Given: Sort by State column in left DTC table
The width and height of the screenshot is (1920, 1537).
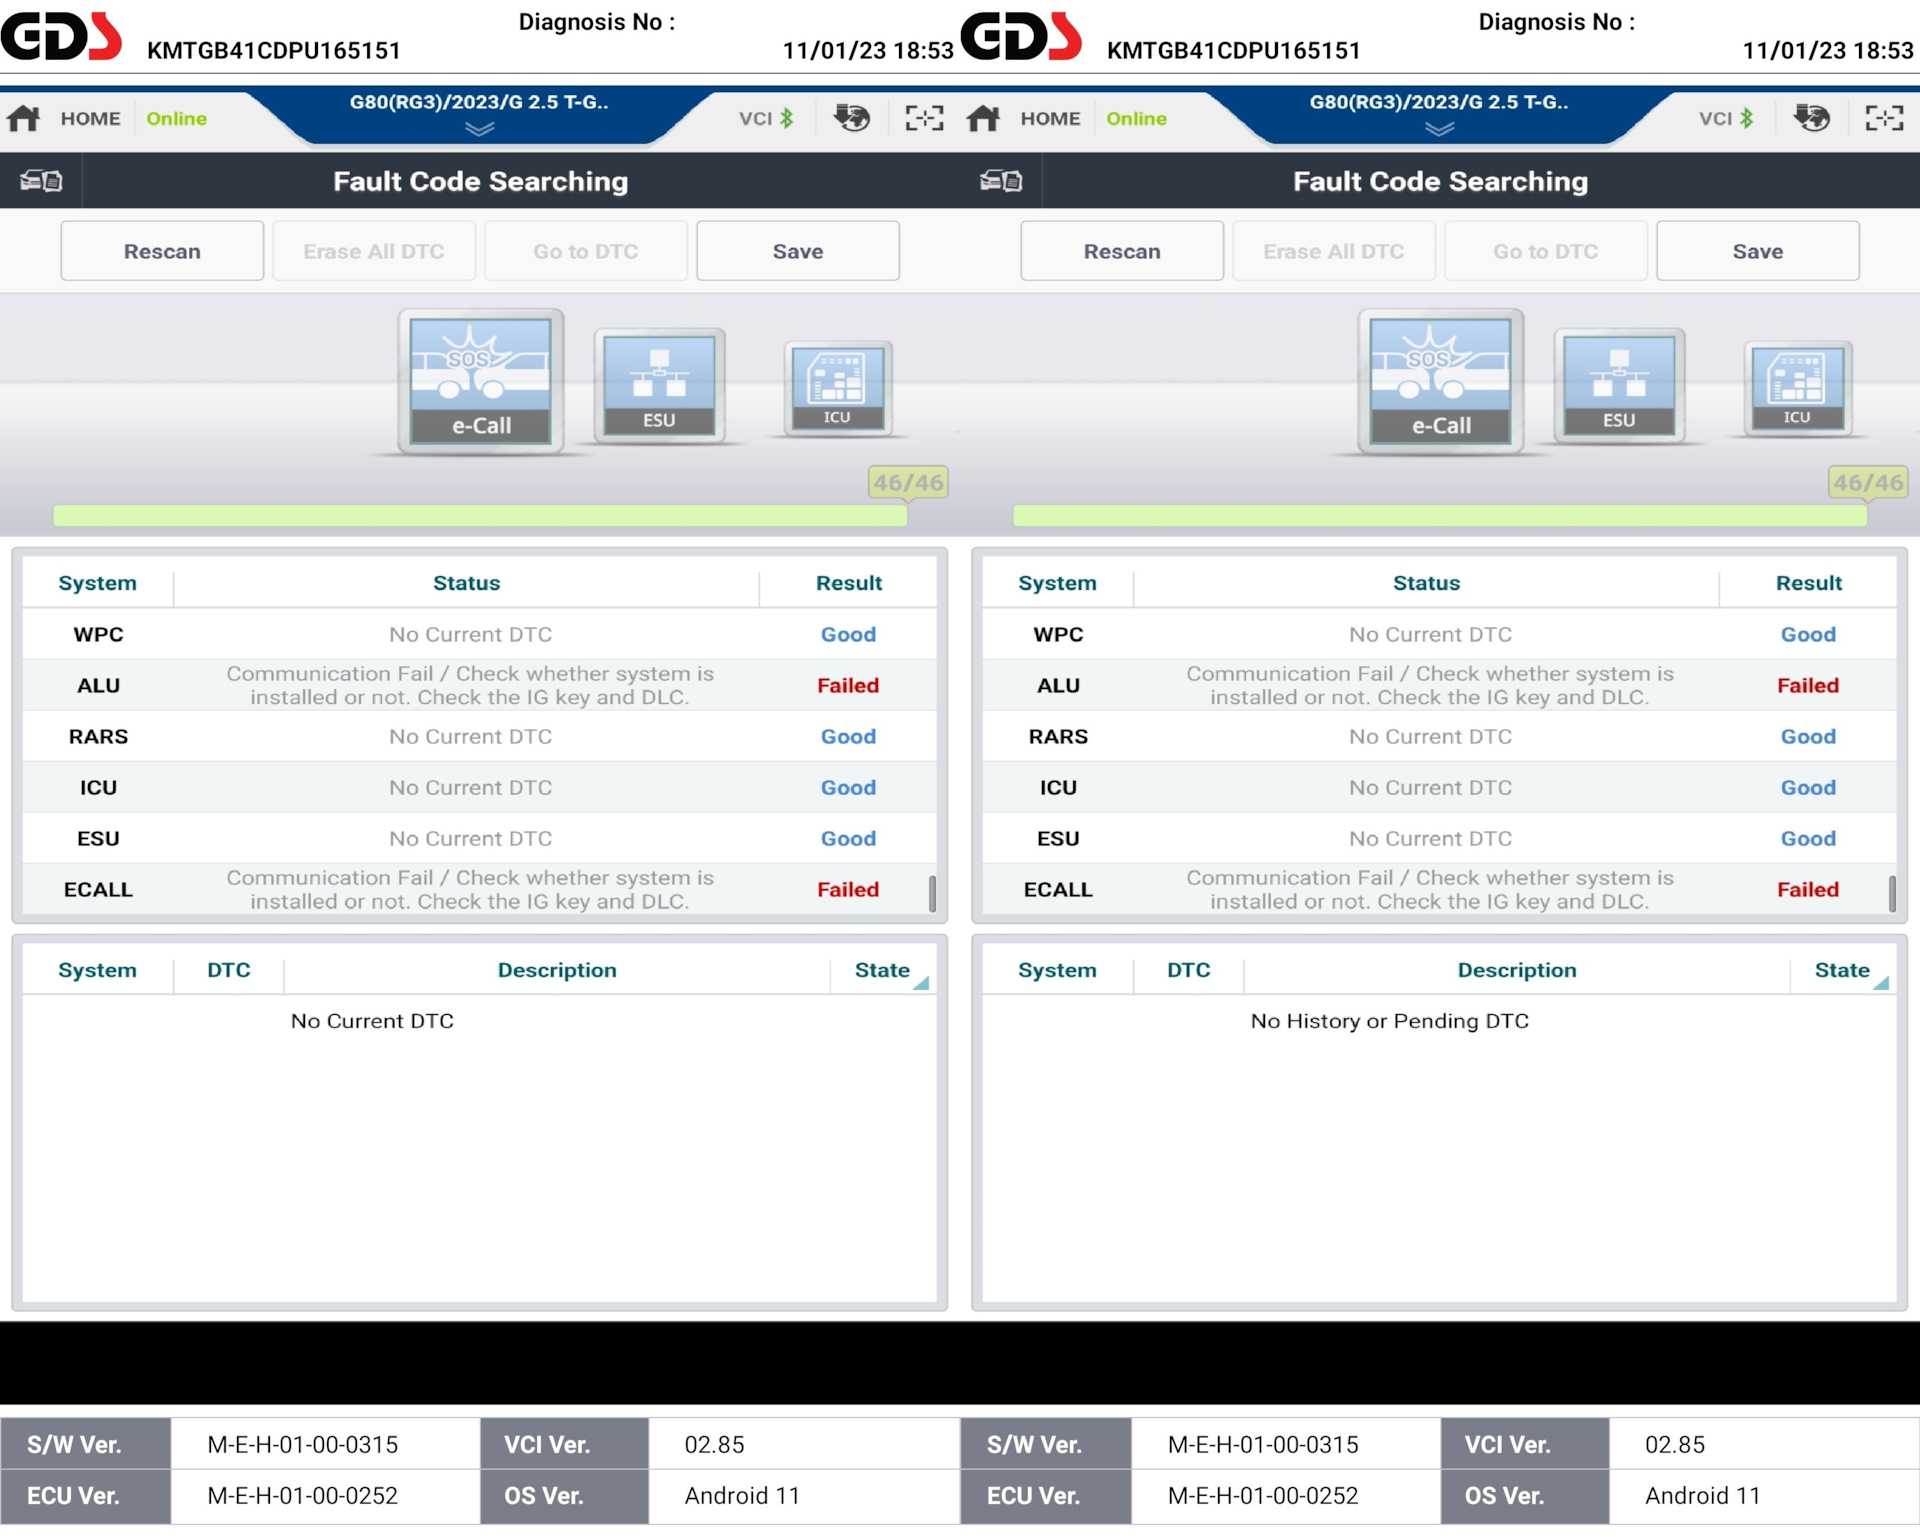Looking at the screenshot, I should pyautogui.click(x=882, y=971).
